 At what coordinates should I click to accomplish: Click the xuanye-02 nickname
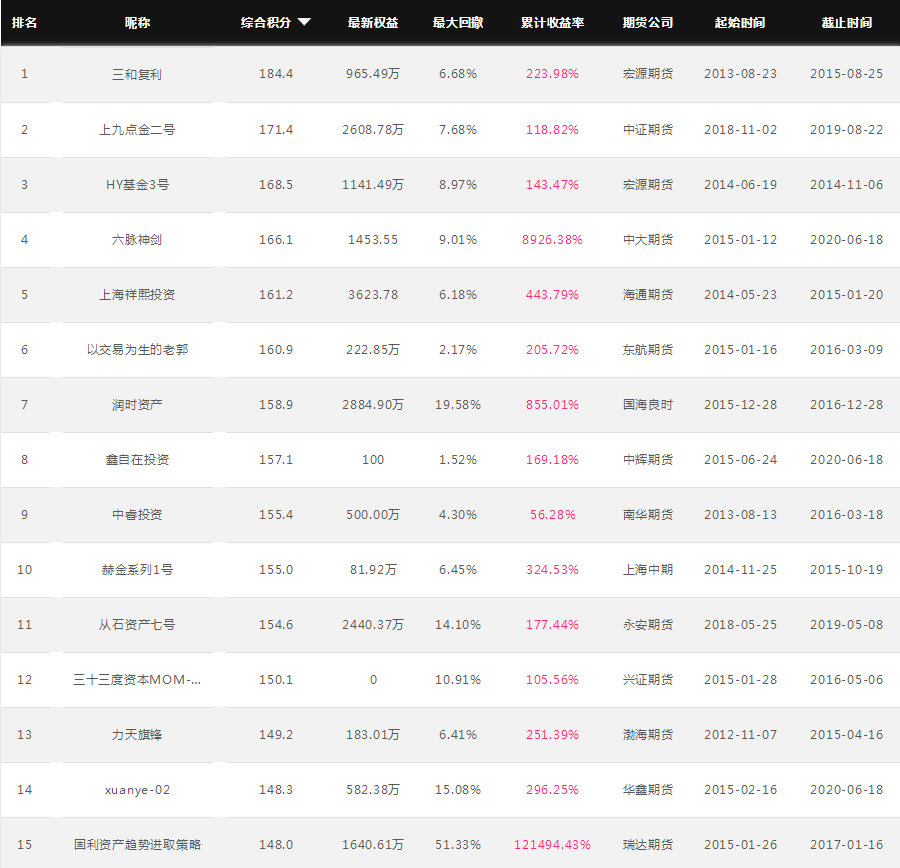pyautogui.click(x=137, y=790)
